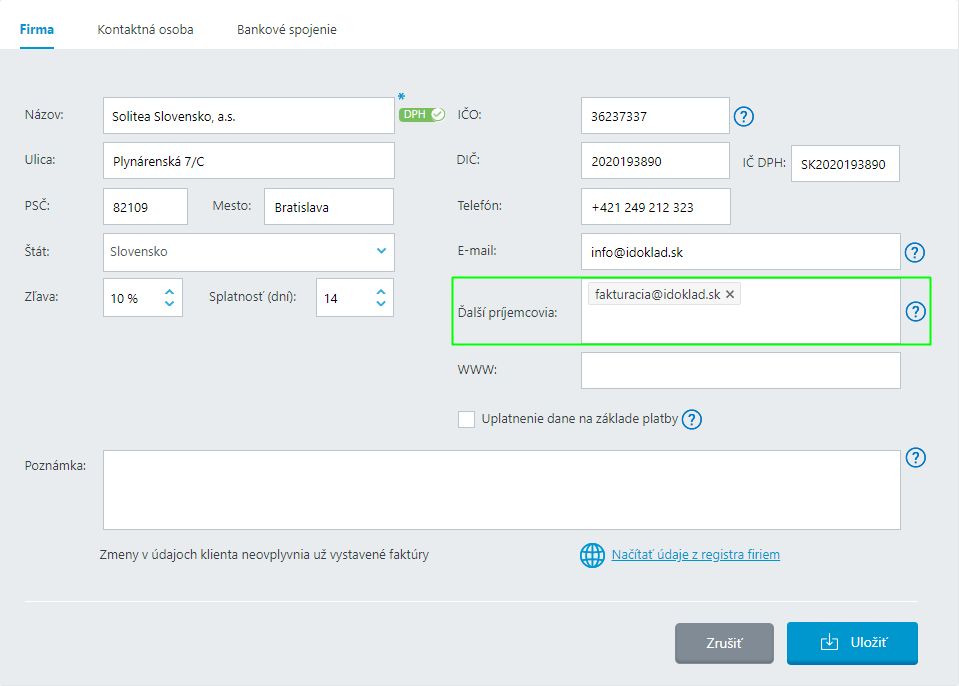Click the help icon next to IČO field

click(743, 116)
